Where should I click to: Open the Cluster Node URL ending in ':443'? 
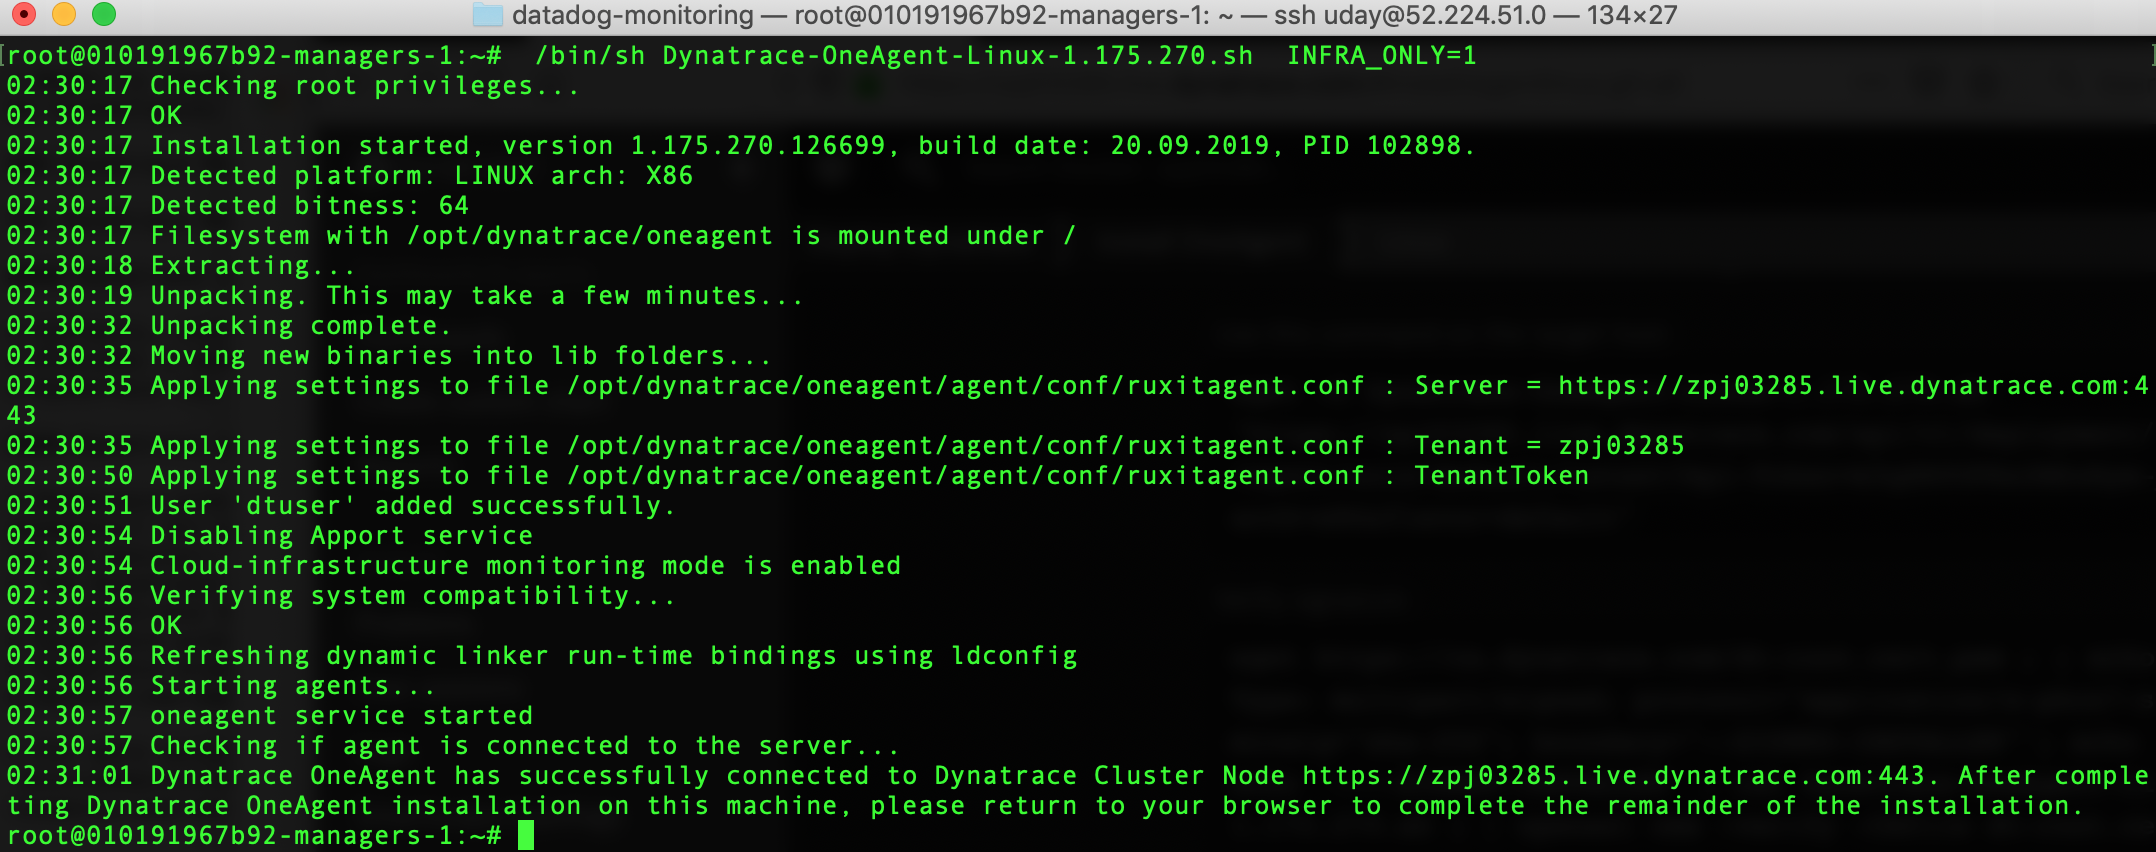(x=1613, y=776)
